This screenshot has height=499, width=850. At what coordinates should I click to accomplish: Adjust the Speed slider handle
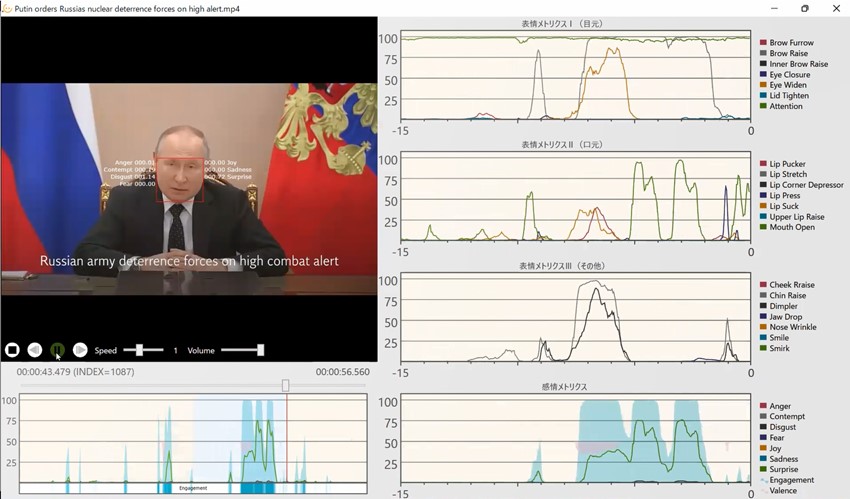[139, 350]
